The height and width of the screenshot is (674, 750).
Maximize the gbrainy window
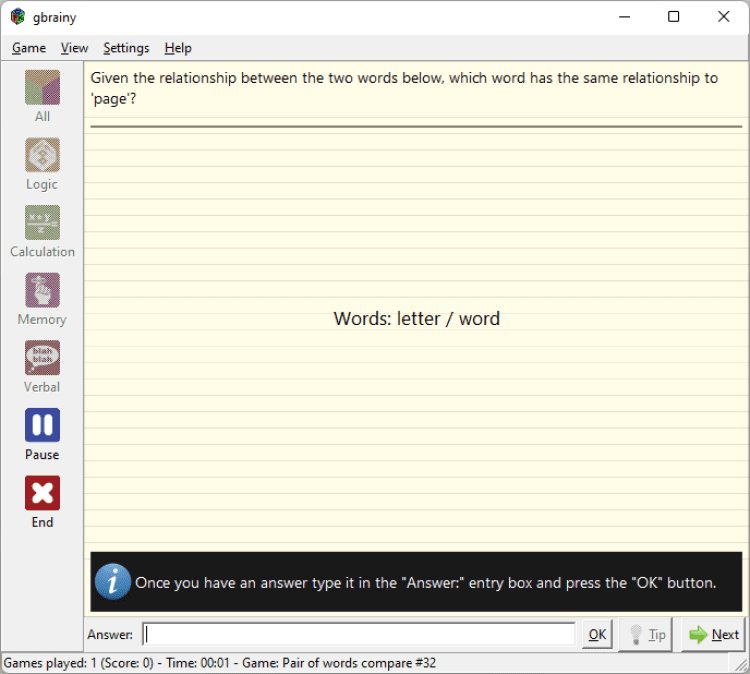673,17
